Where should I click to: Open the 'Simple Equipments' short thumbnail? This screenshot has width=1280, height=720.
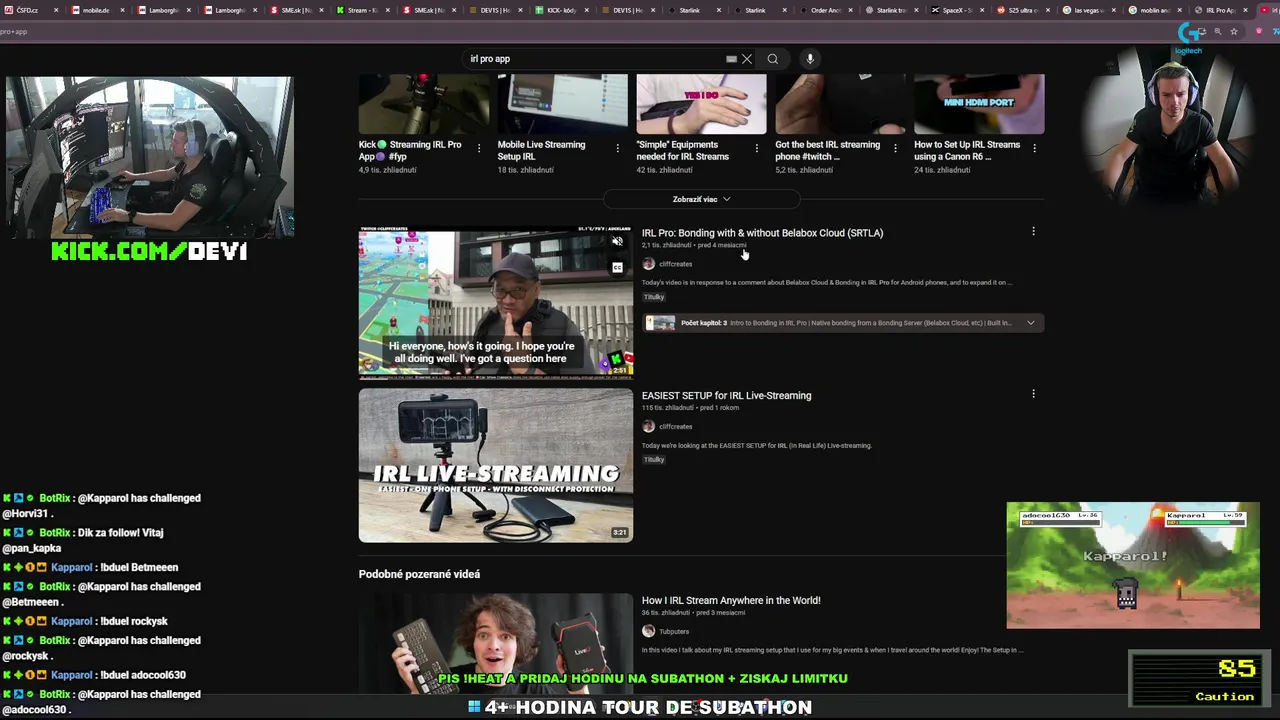coord(701,103)
